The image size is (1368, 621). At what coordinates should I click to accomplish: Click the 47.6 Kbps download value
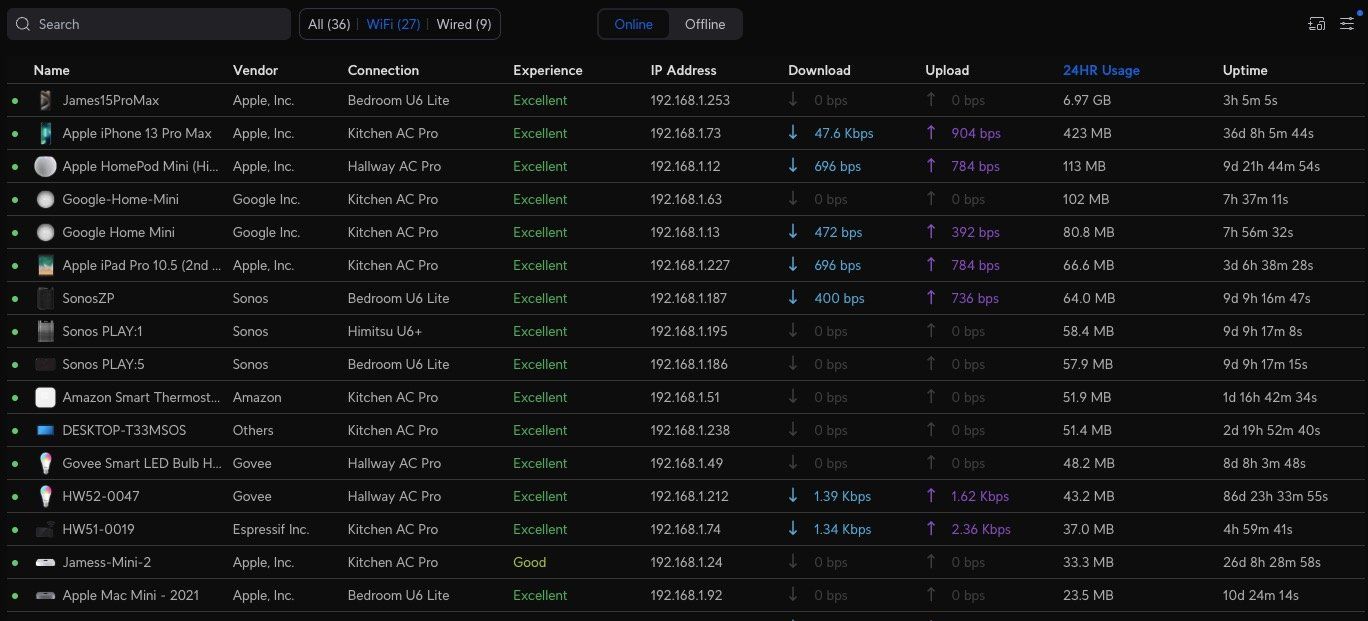pos(843,133)
